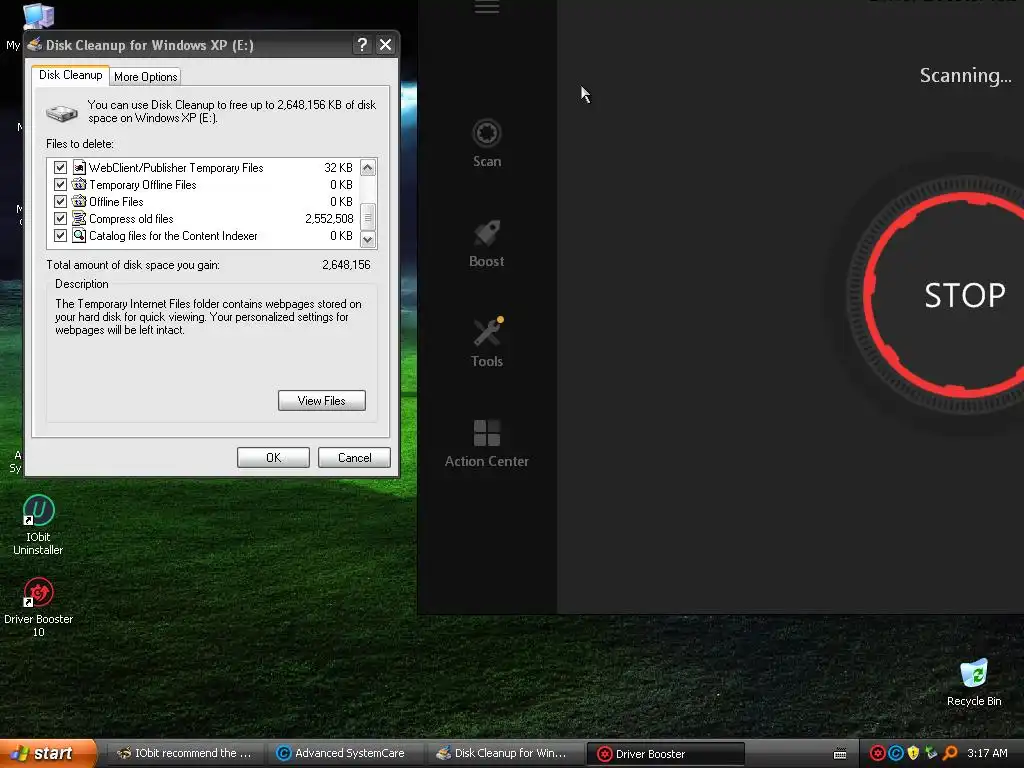This screenshot has height=768, width=1024.
Task: Uncheck Temporary Offline Files checkbox
Action: pyautogui.click(x=60, y=184)
